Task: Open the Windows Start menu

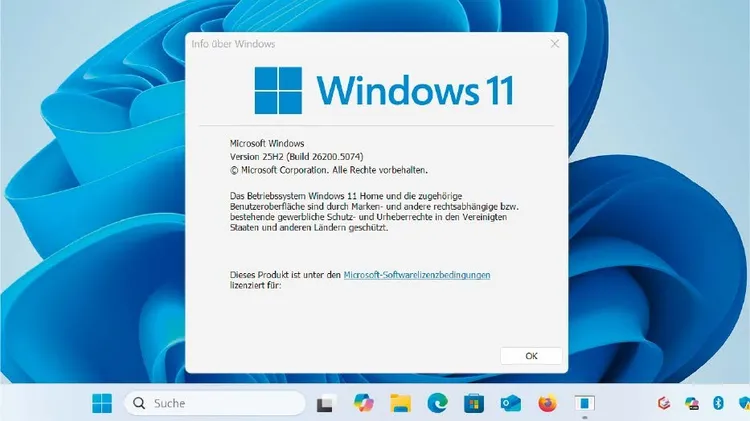Action: click(102, 403)
